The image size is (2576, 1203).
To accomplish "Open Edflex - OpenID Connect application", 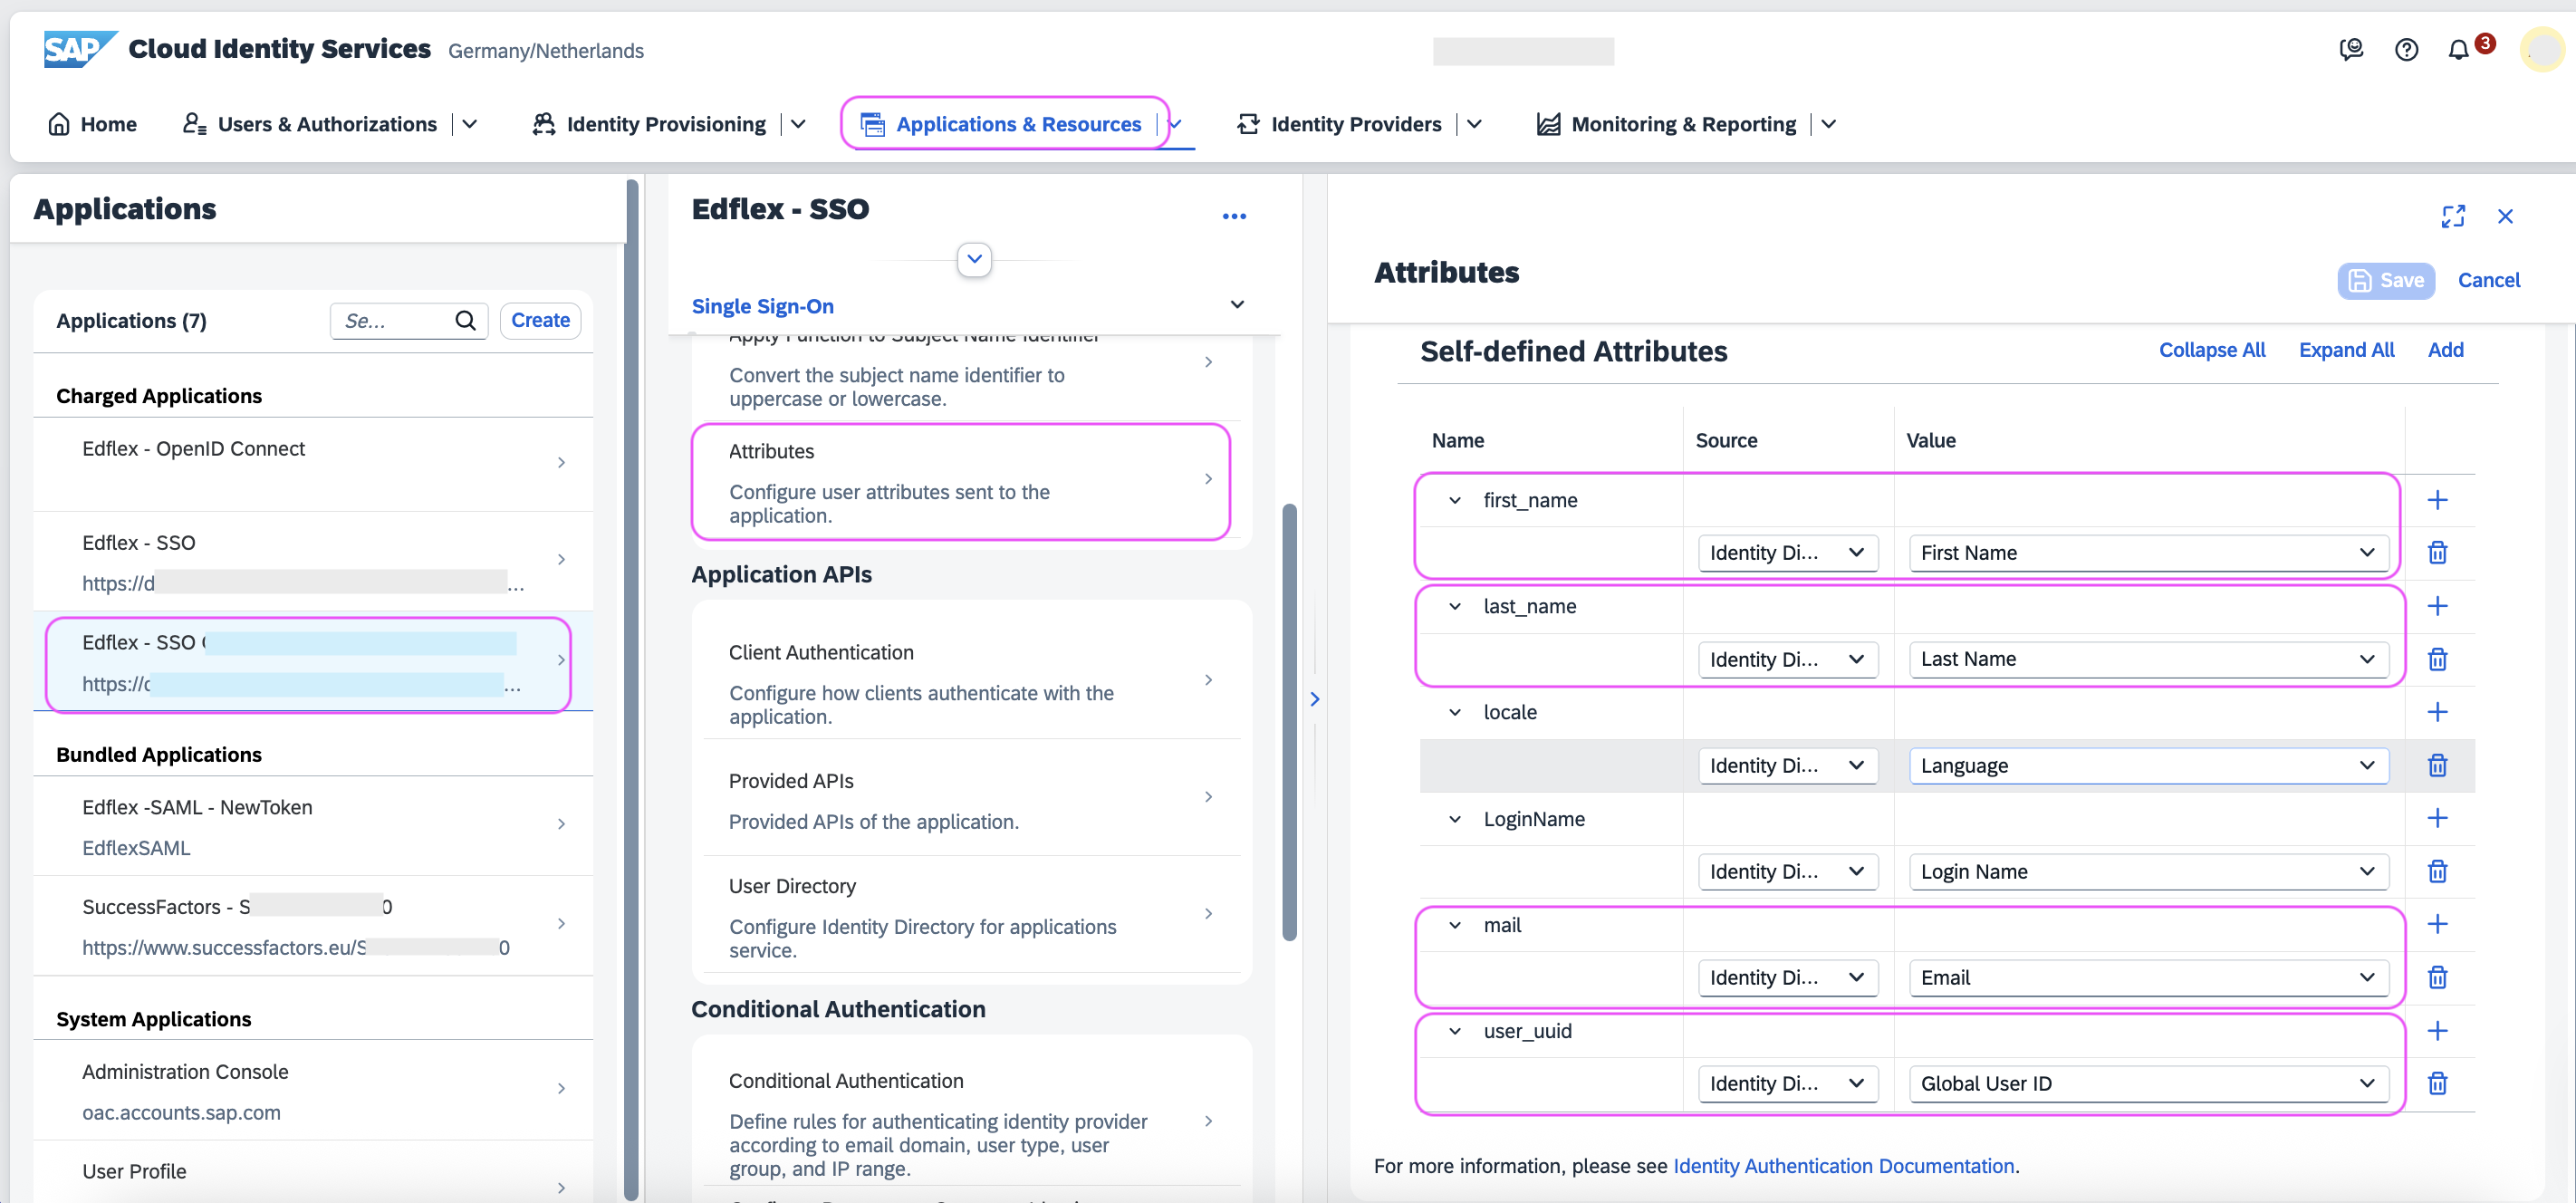I will 313,463.
